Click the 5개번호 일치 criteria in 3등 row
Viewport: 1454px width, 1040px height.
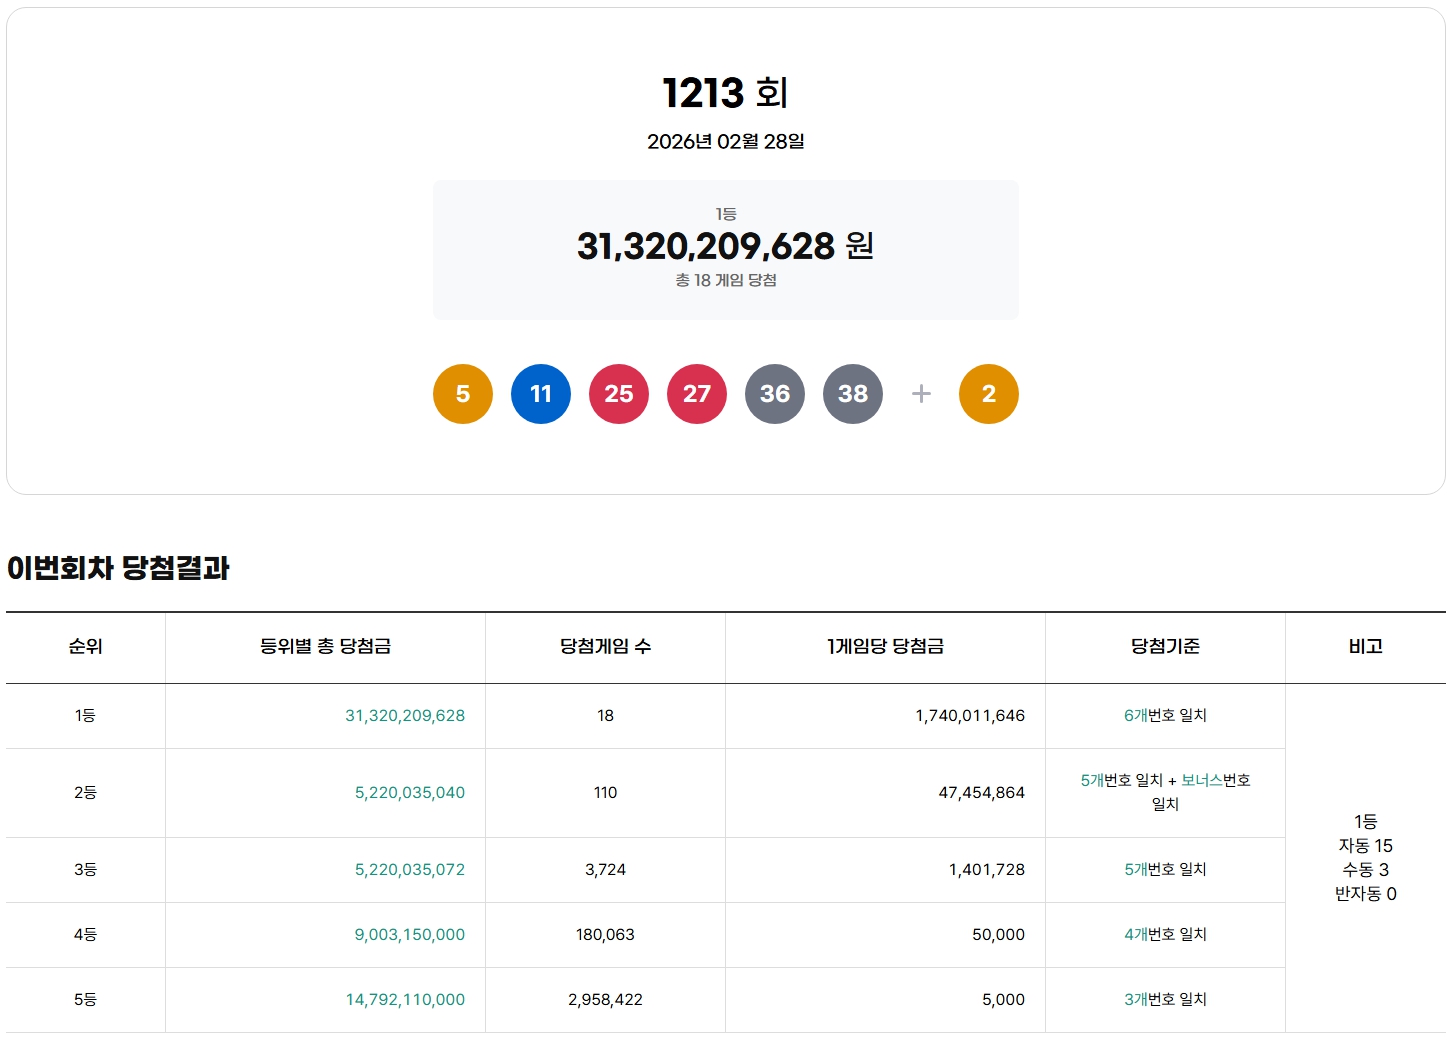[1166, 870]
